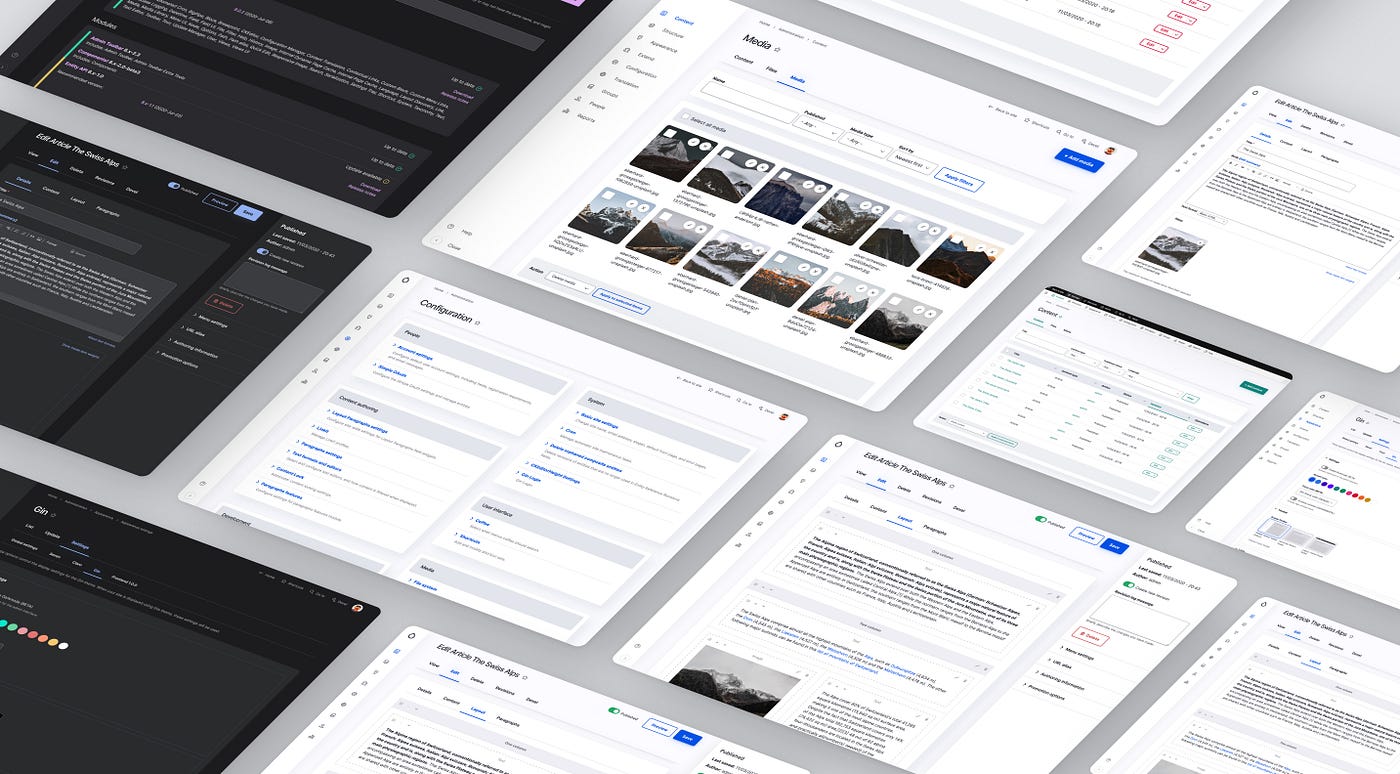The height and width of the screenshot is (774, 1400).
Task: Toggle Published switch in dark article editor
Action: 174,186
